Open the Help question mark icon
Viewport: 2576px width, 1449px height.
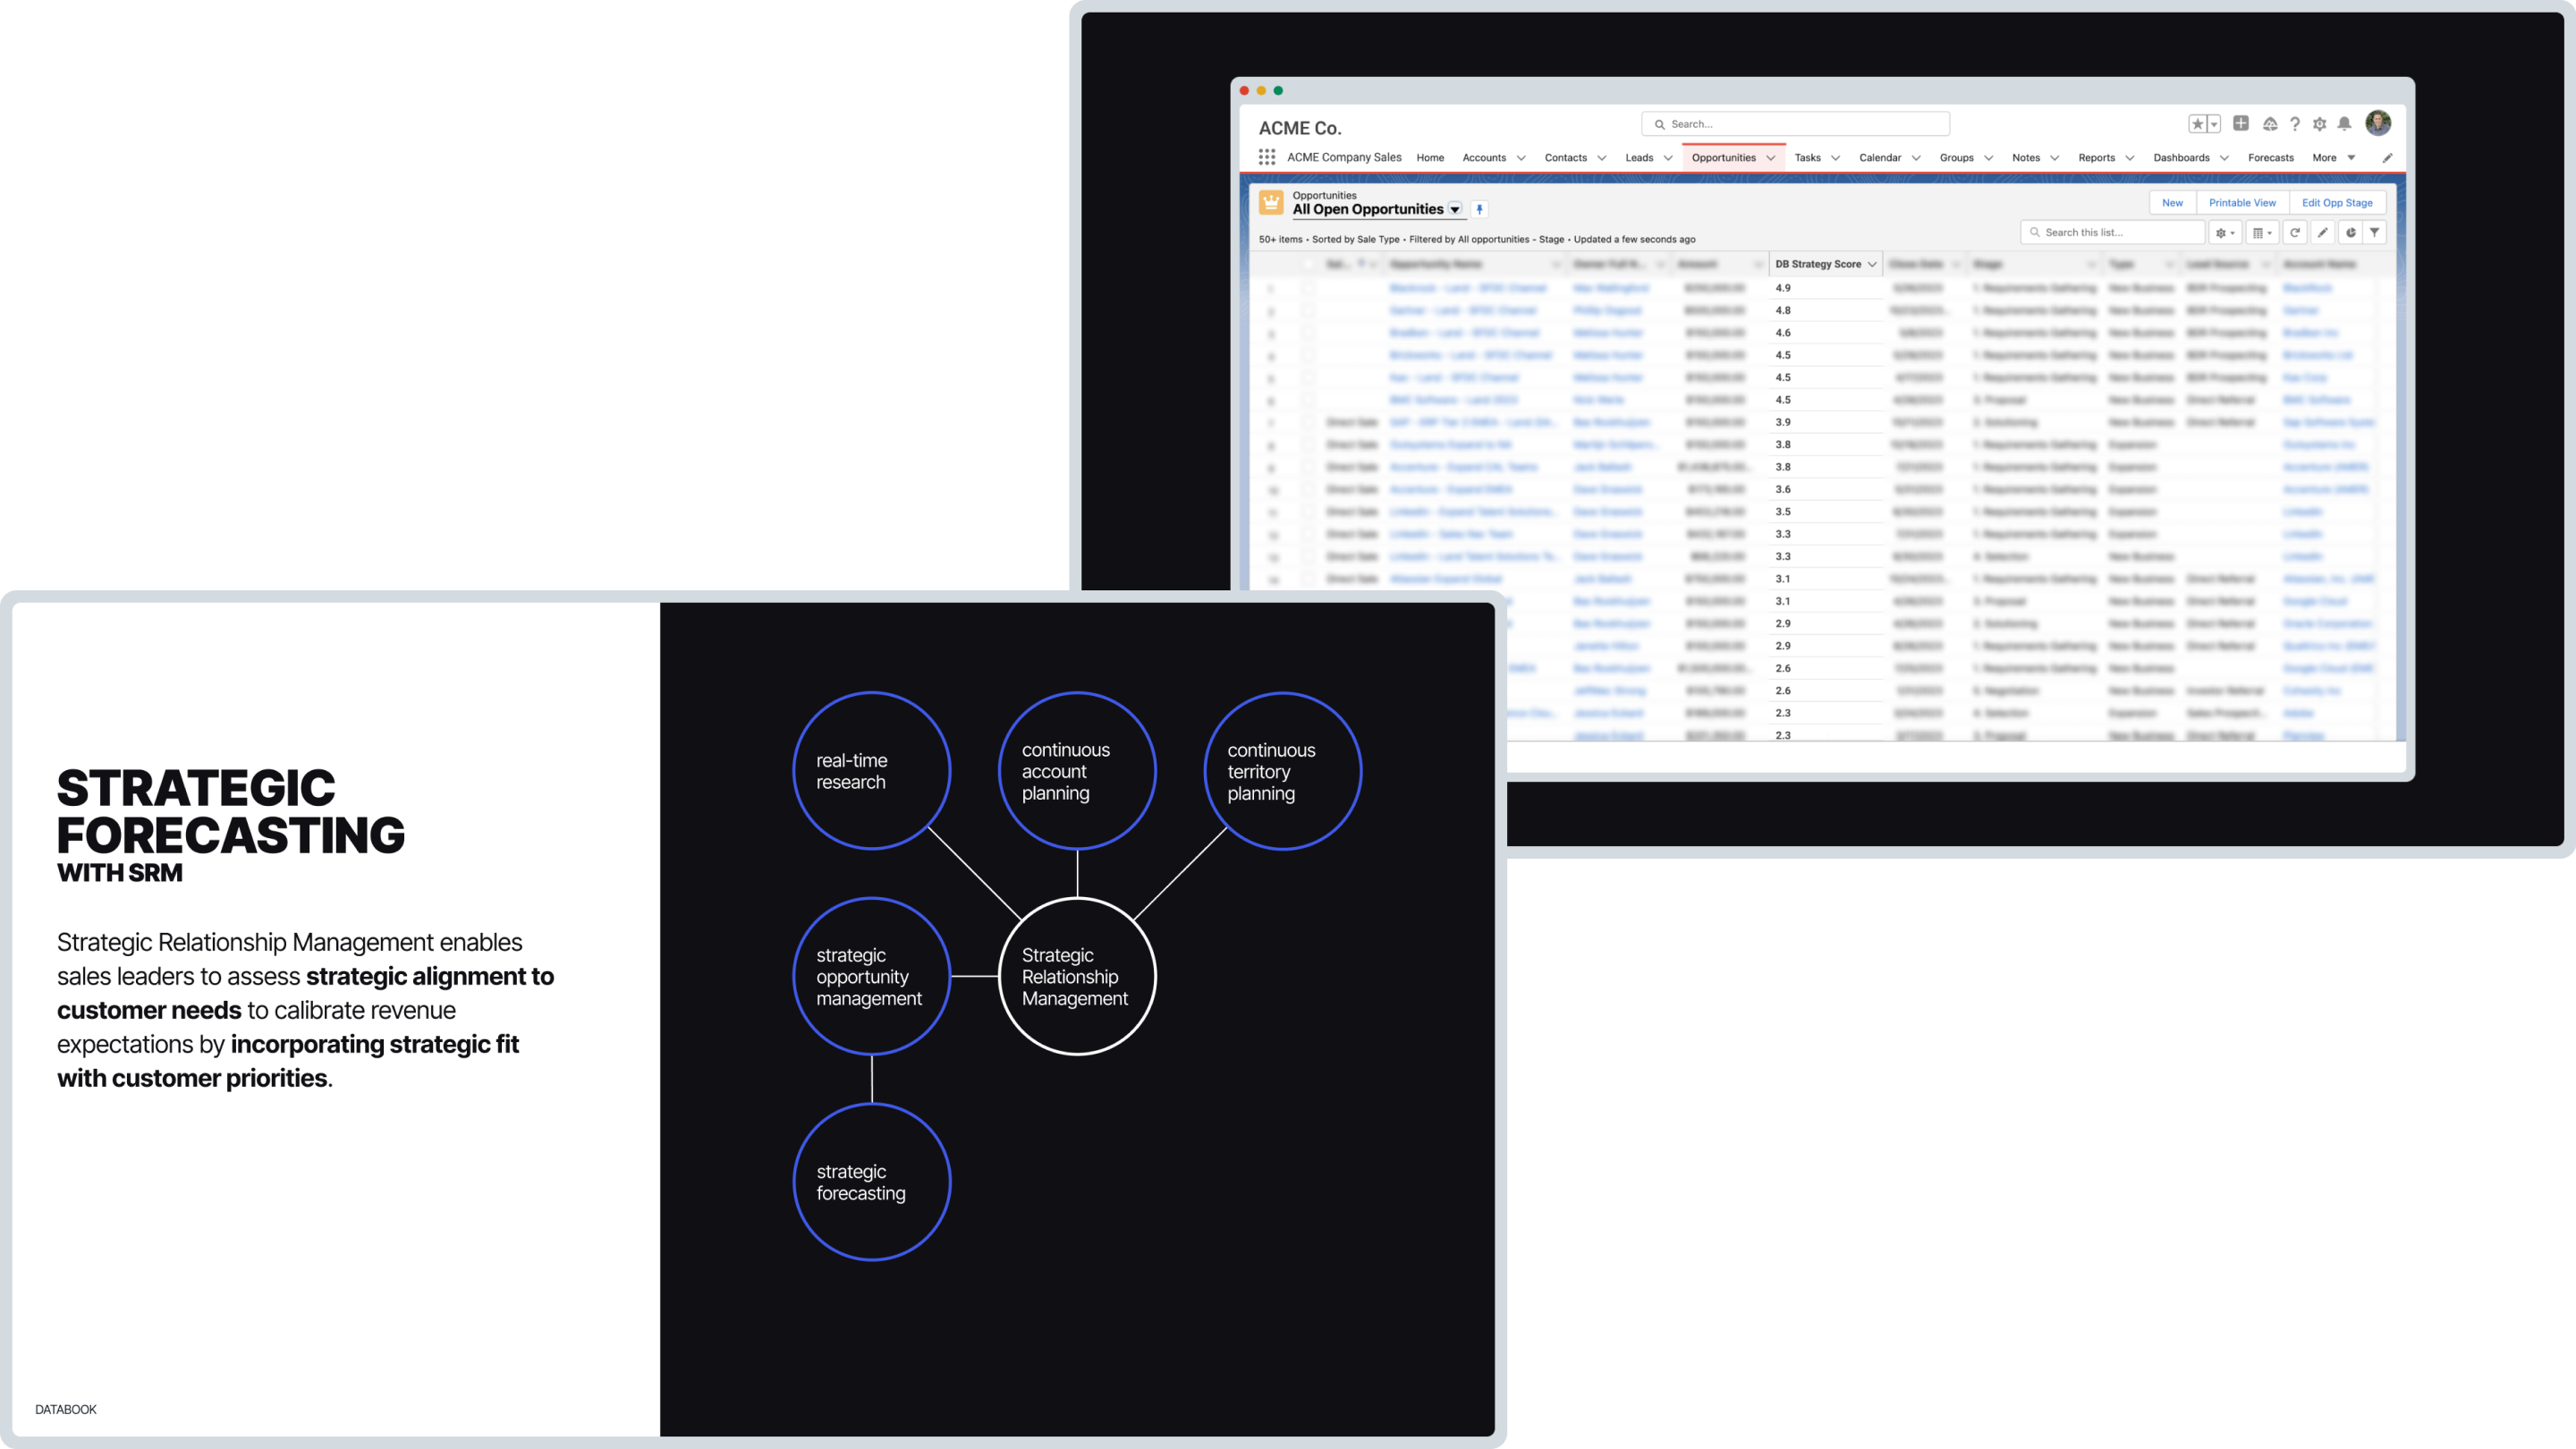coord(2295,124)
